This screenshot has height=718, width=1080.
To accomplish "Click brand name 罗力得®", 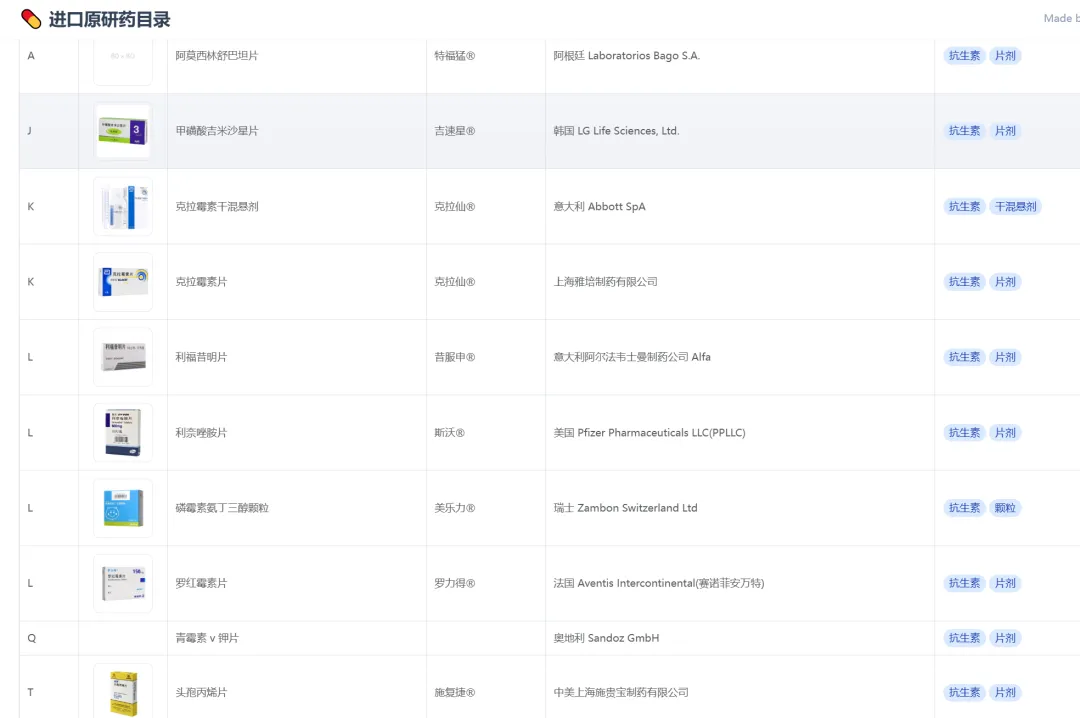I will pyautogui.click(x=455, y=583).
